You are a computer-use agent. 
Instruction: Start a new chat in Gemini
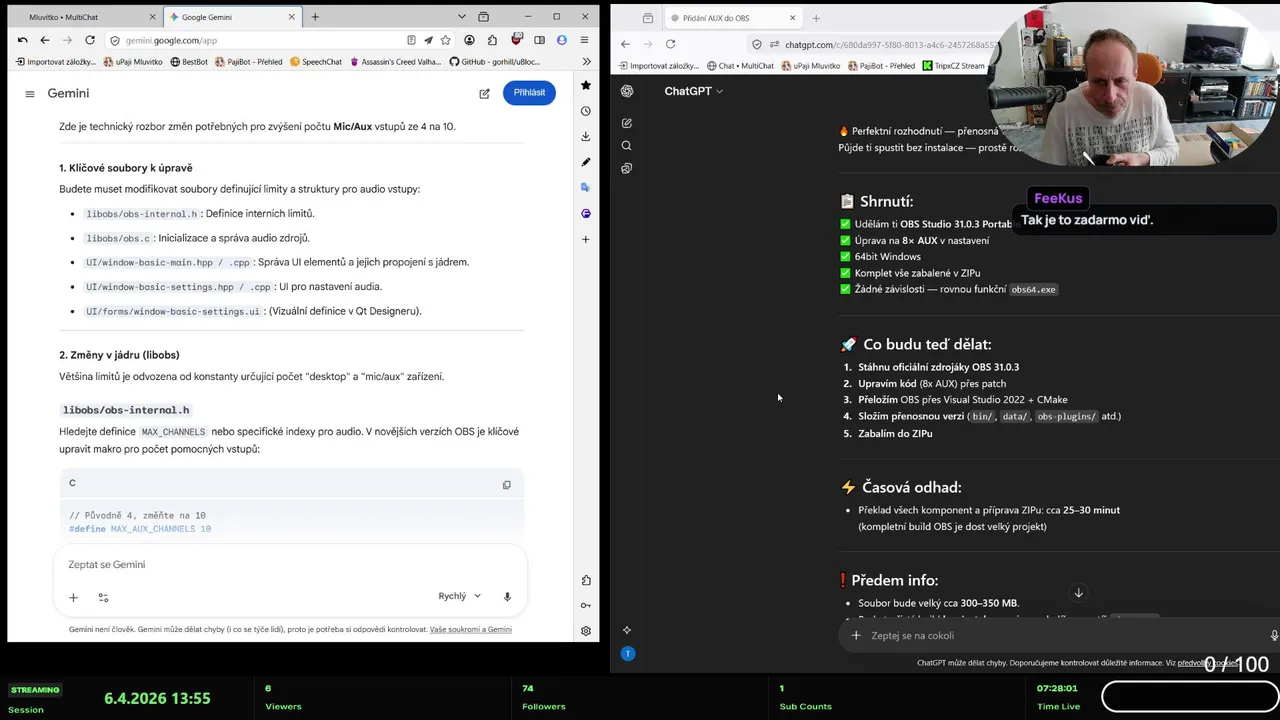pyautogui.click(x=484, y=93)
